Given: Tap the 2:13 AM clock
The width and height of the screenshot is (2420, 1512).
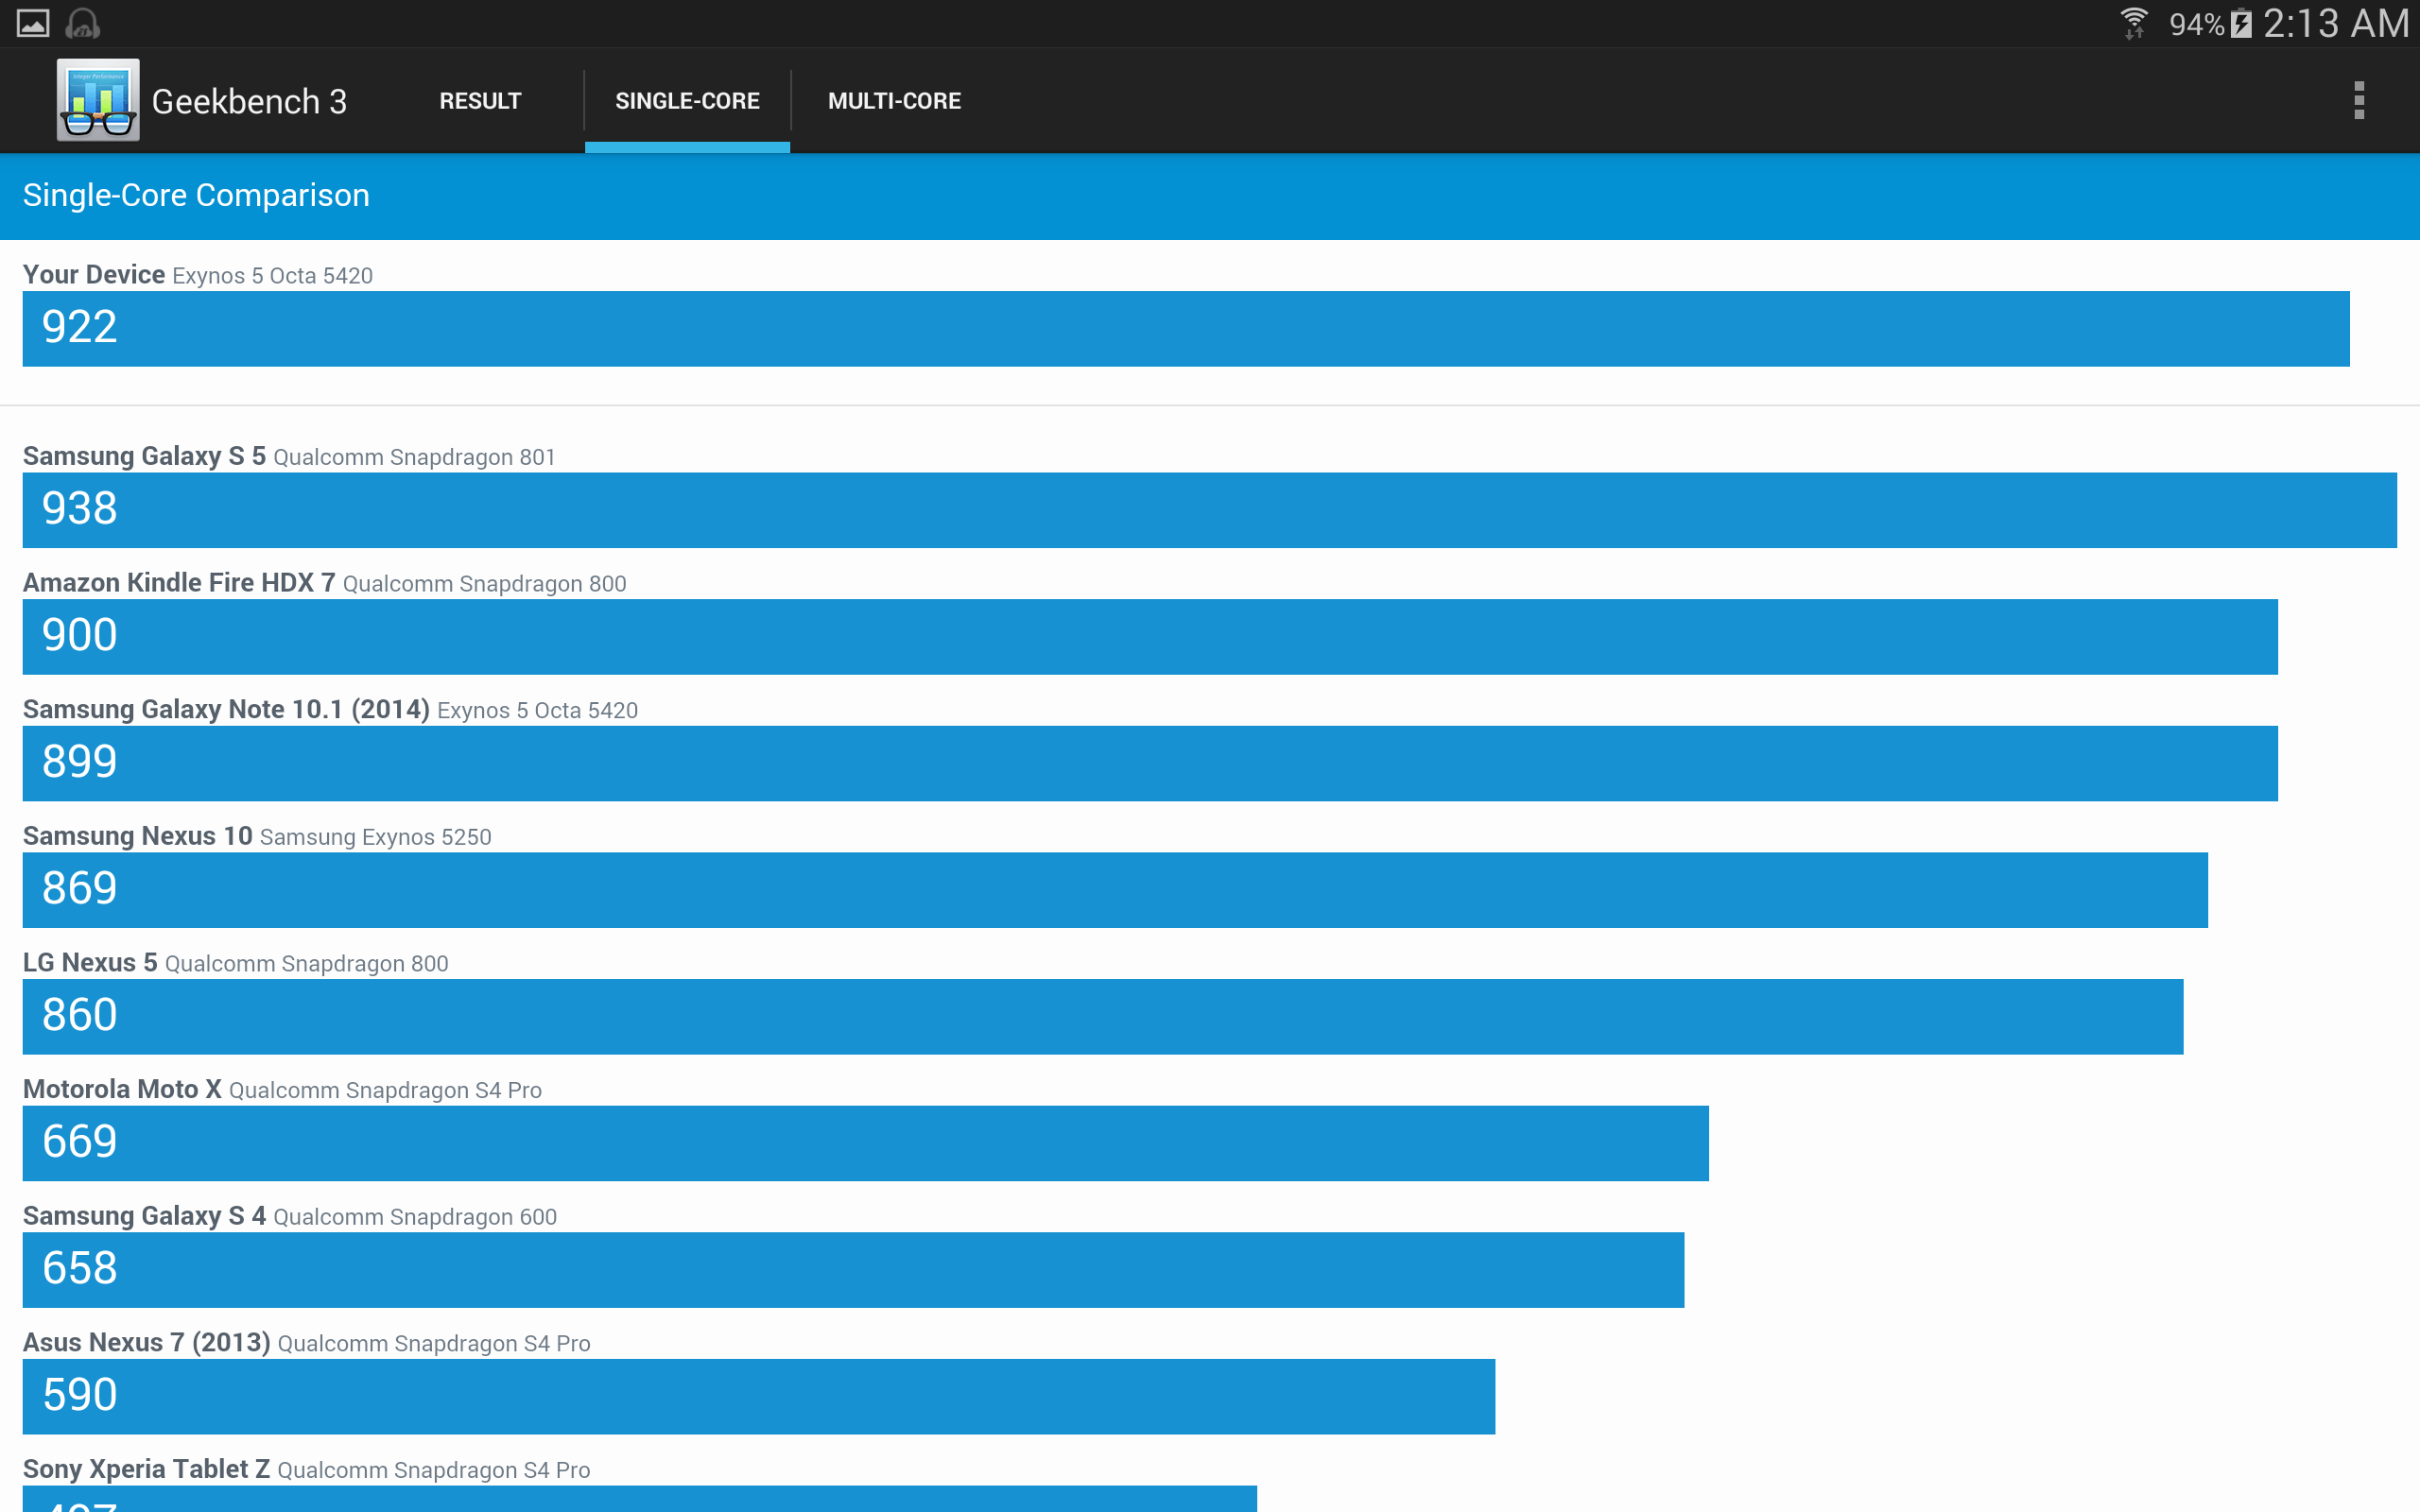Looking at the screenshot, I should pos(2336,23).
